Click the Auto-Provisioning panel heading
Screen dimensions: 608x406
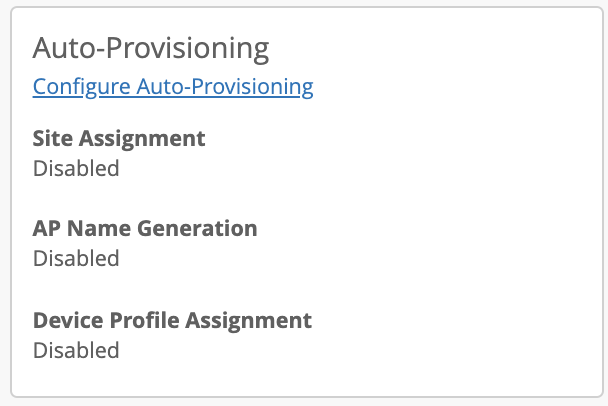click(x=151, y=48)
